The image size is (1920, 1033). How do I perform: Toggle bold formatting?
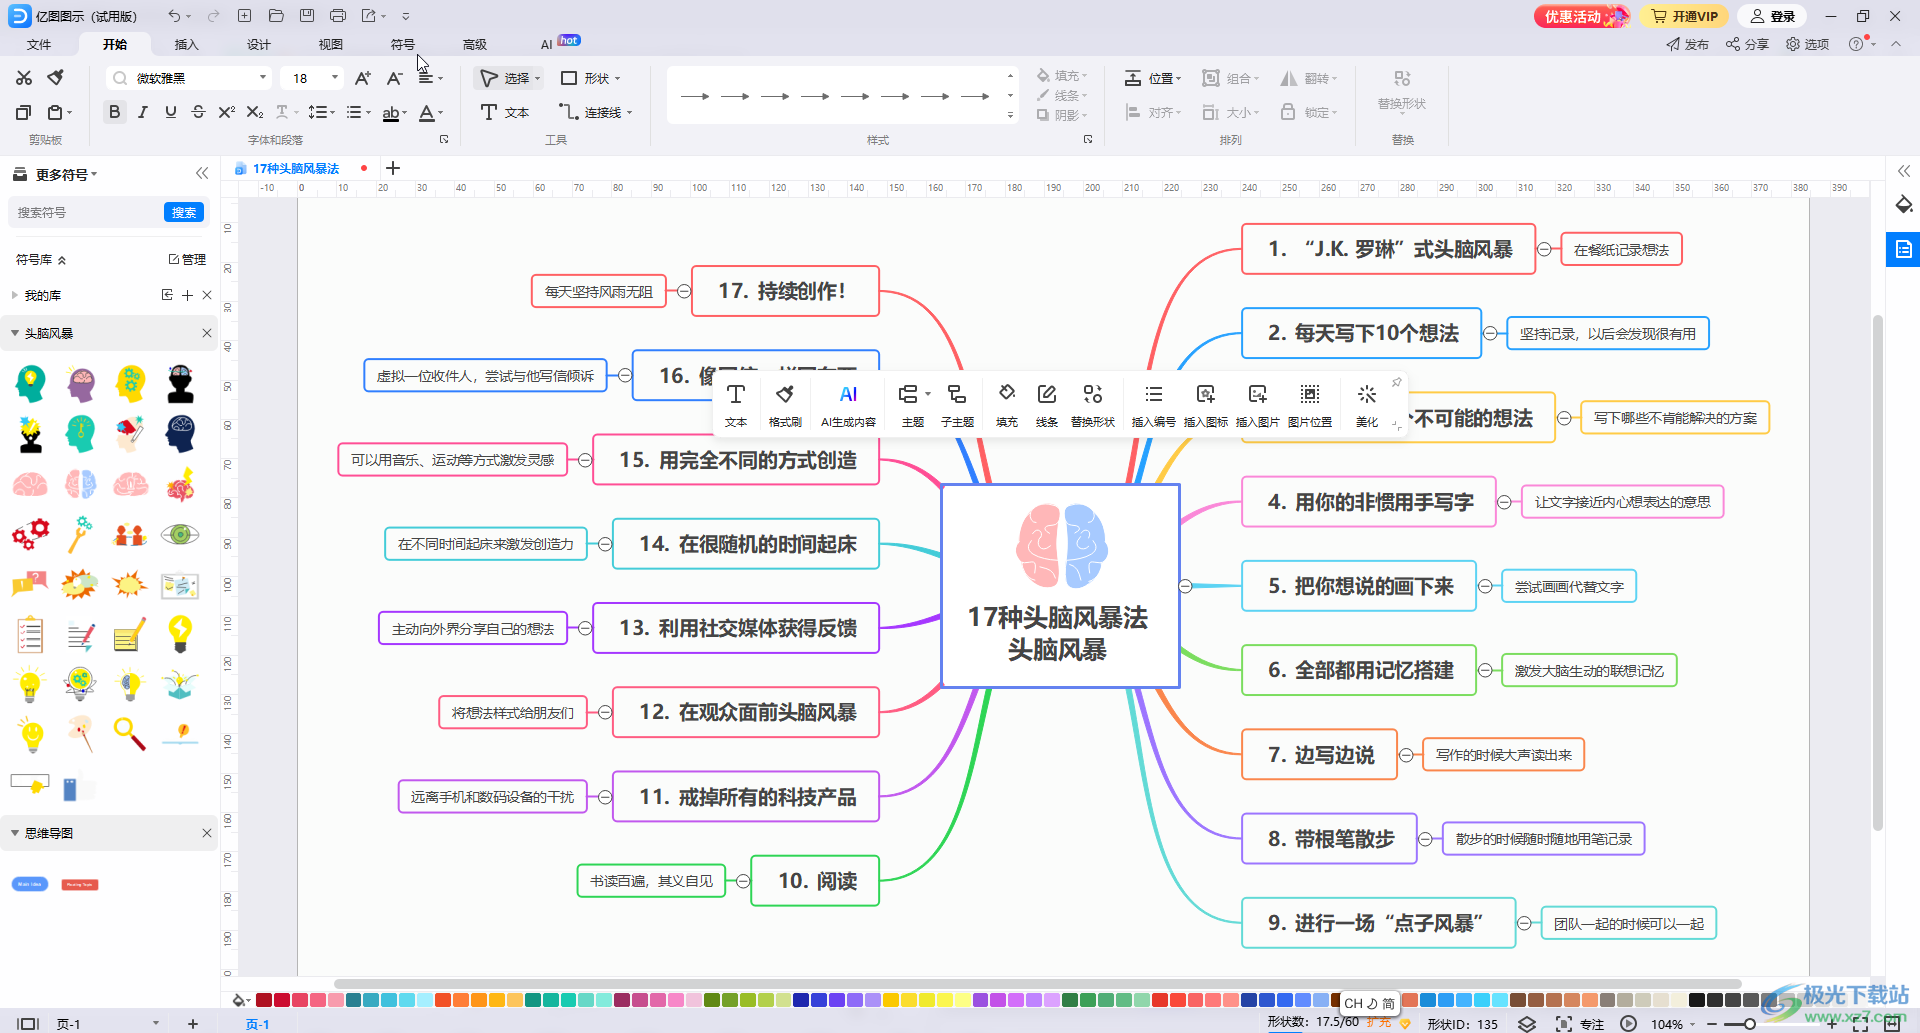(115, 112)
